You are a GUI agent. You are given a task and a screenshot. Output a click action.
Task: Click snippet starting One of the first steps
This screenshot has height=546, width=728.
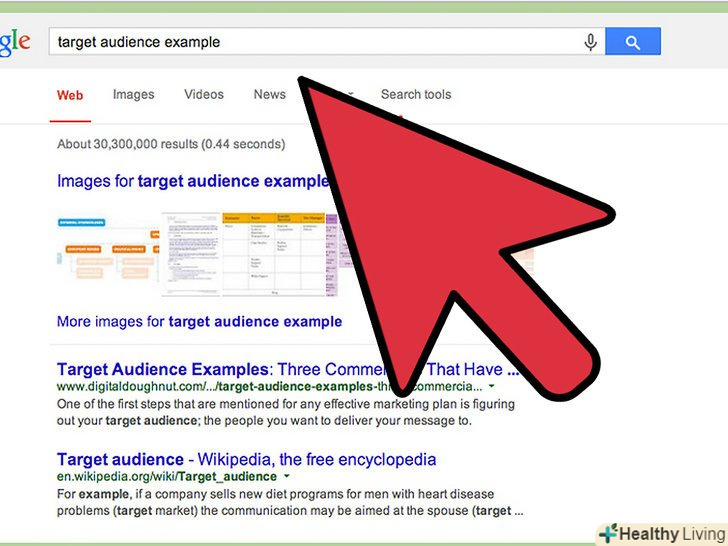(x=286, y=412)
